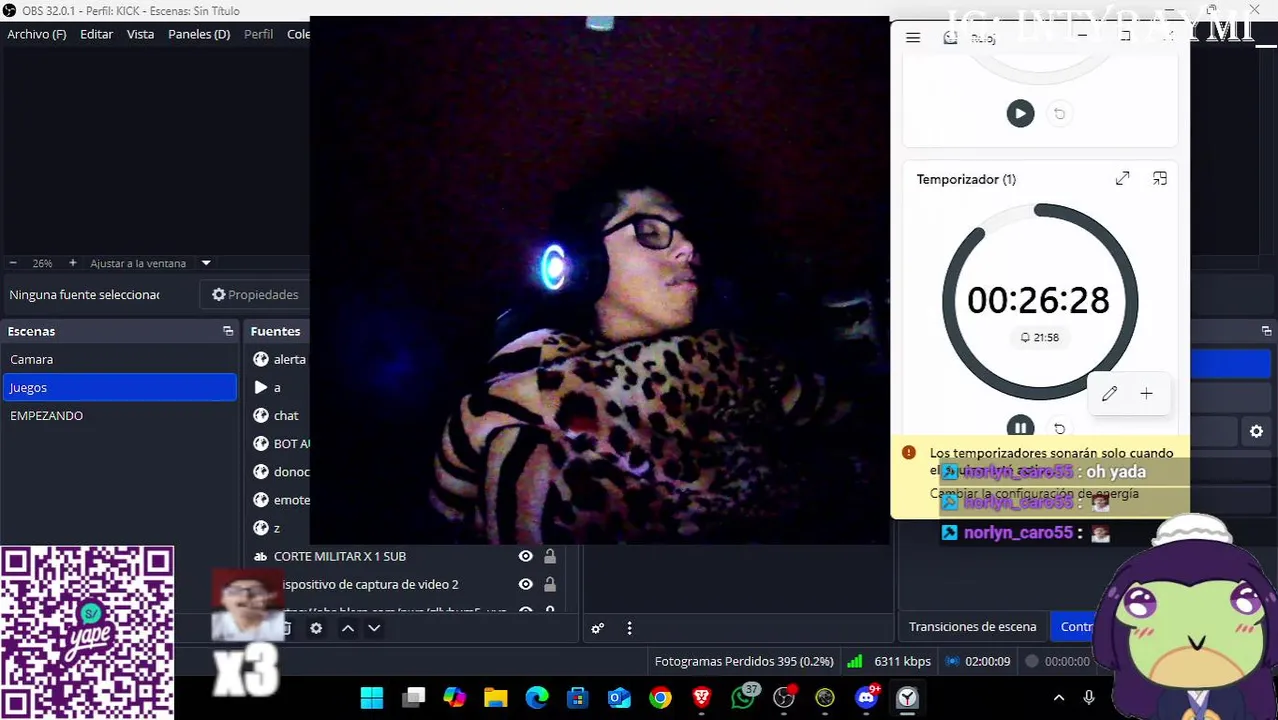Open Microsoft Edge from taskbar
The height and width of the screenshot is (720, 1278).
click(537, 697)
